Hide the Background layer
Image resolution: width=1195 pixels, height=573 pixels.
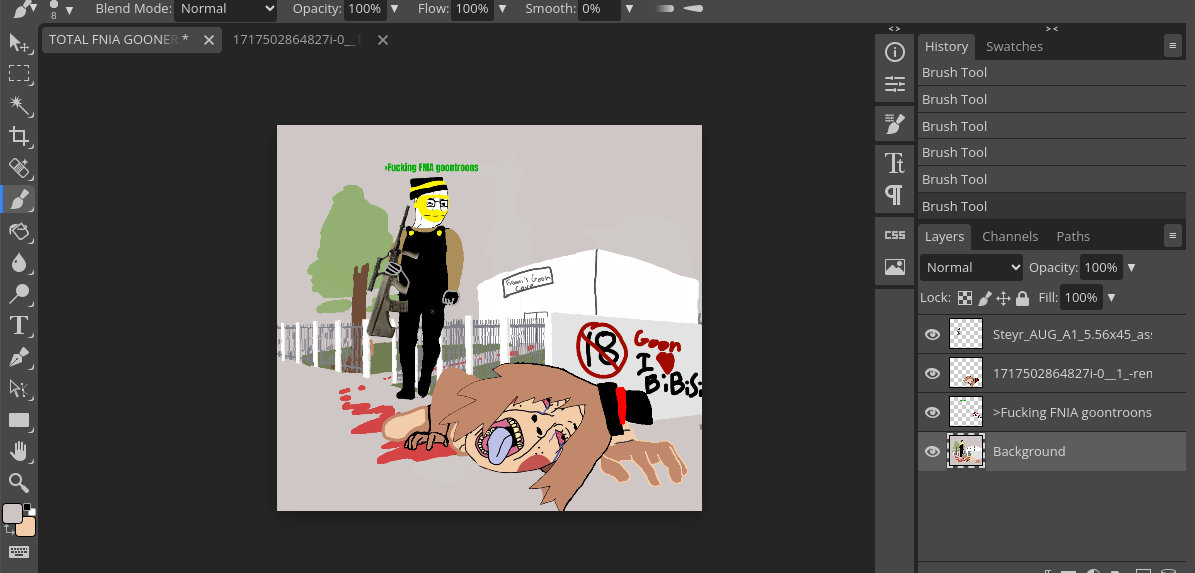(932, 452)
